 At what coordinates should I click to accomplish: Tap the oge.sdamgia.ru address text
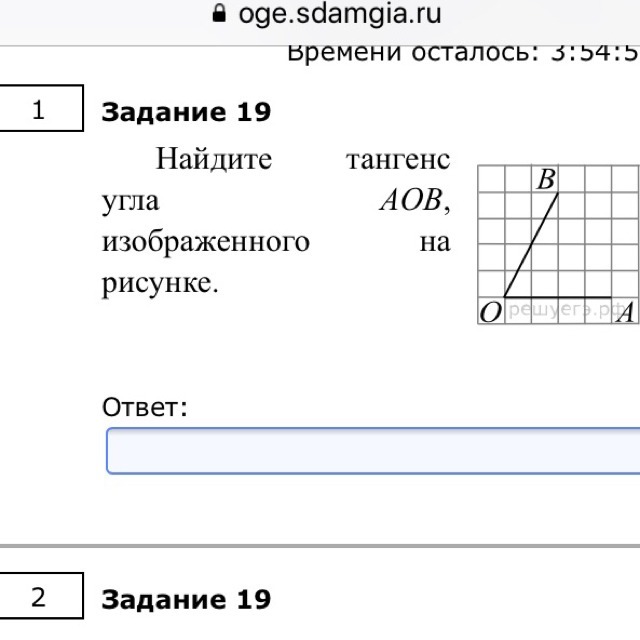(x=340, y=15)
